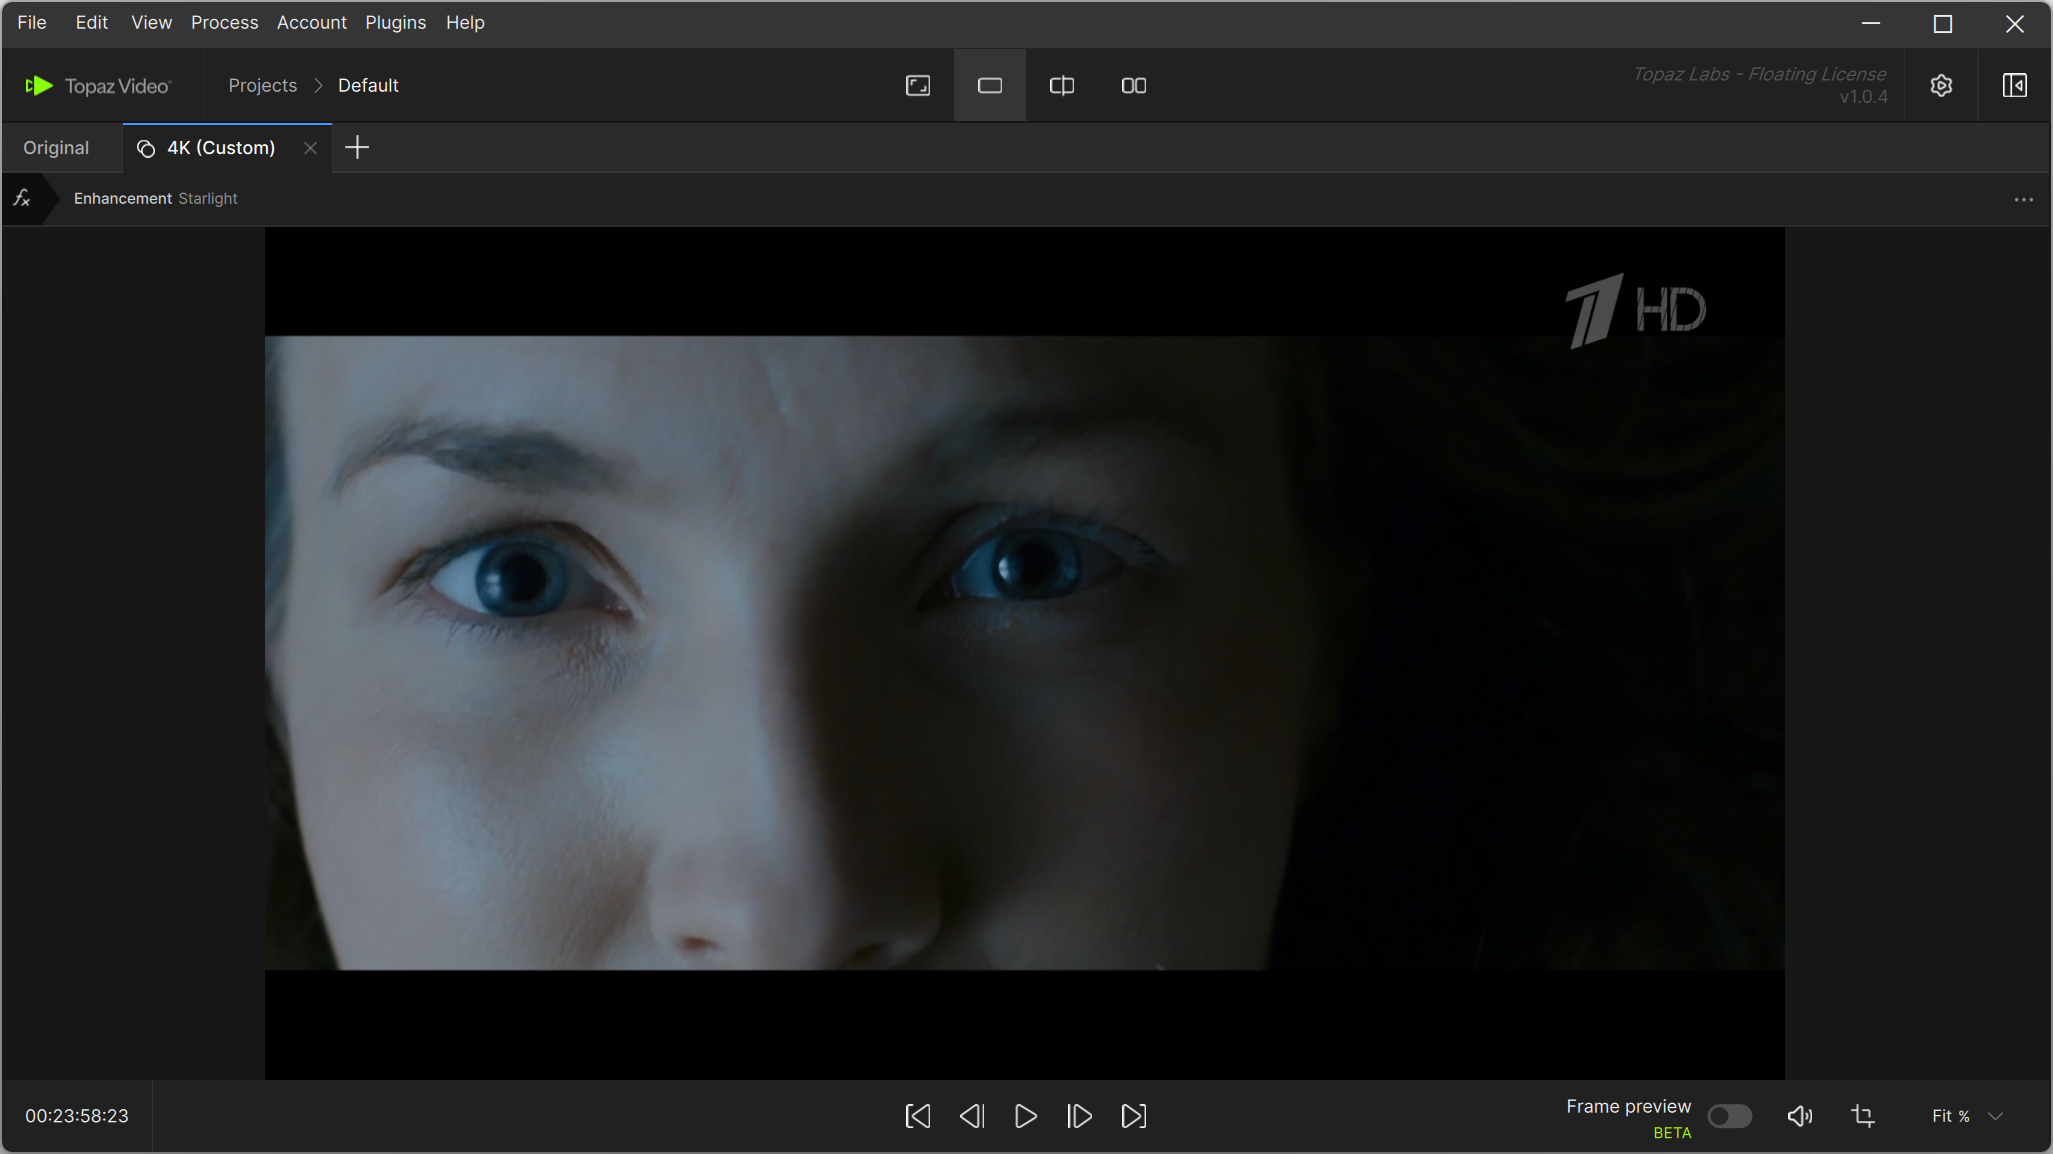Select single view layout icon
Image resolution: width=2053 pixels, height=1154 pixels.
[x=989, y=86]
